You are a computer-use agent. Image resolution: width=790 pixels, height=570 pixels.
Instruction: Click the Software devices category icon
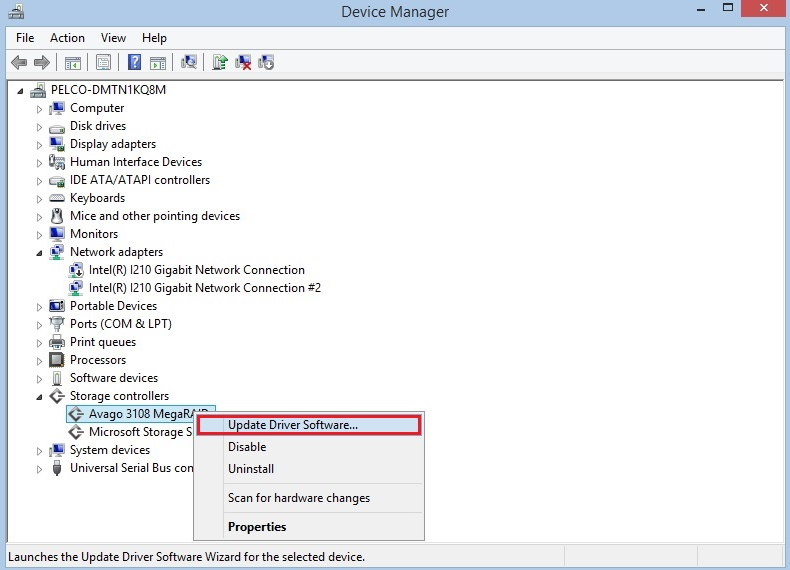(x=57, y=378)
